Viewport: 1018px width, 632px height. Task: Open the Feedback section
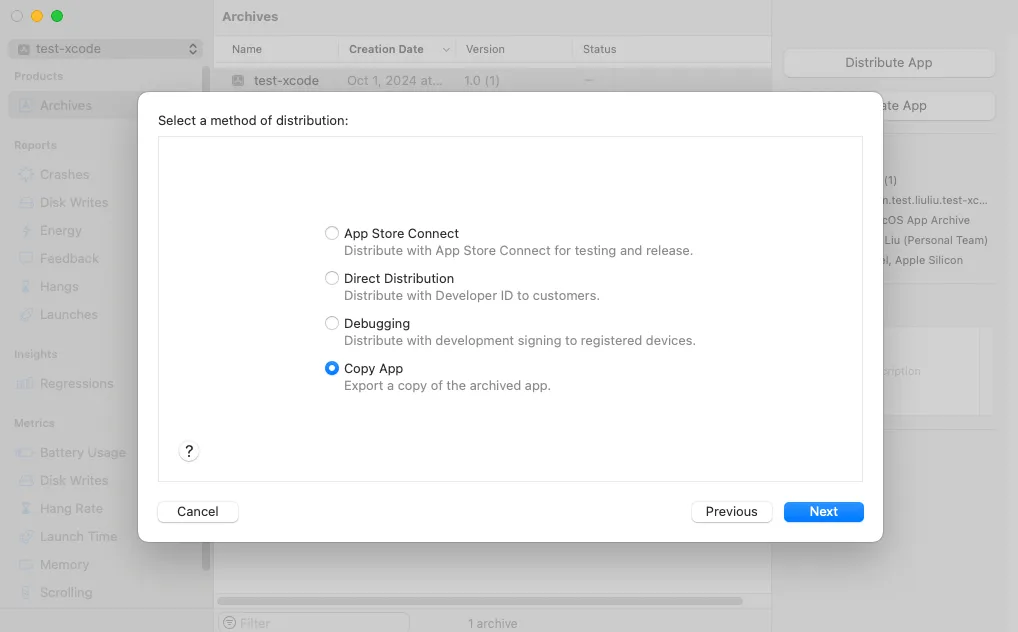70,258
